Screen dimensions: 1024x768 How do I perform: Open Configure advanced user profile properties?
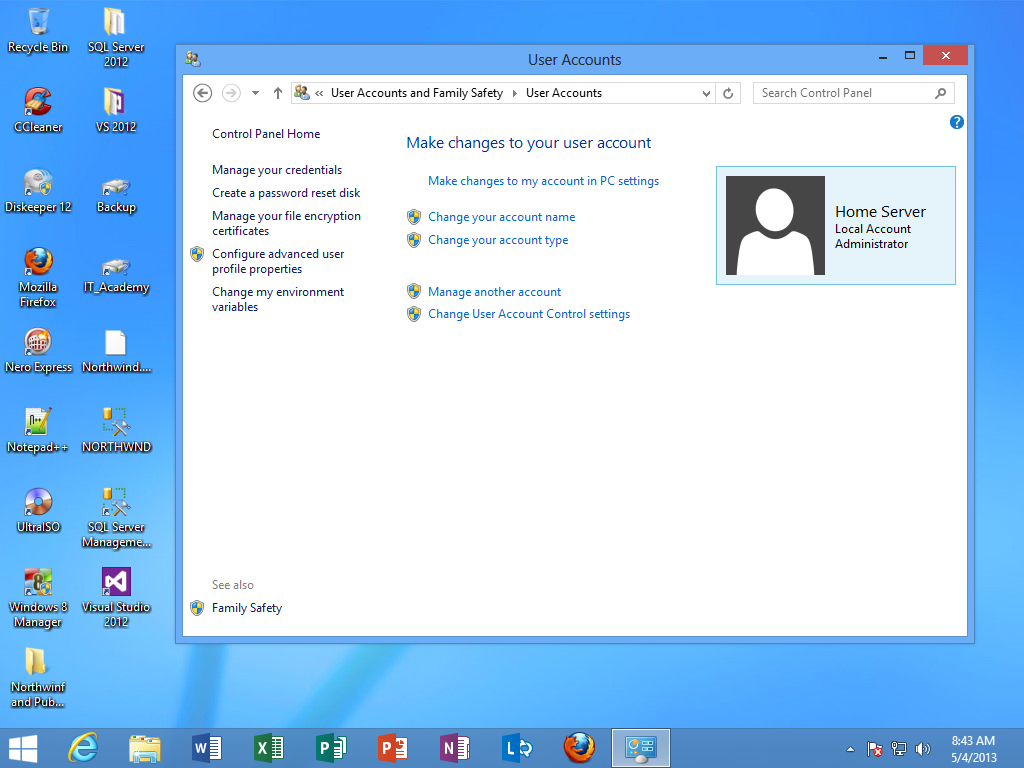278,261
